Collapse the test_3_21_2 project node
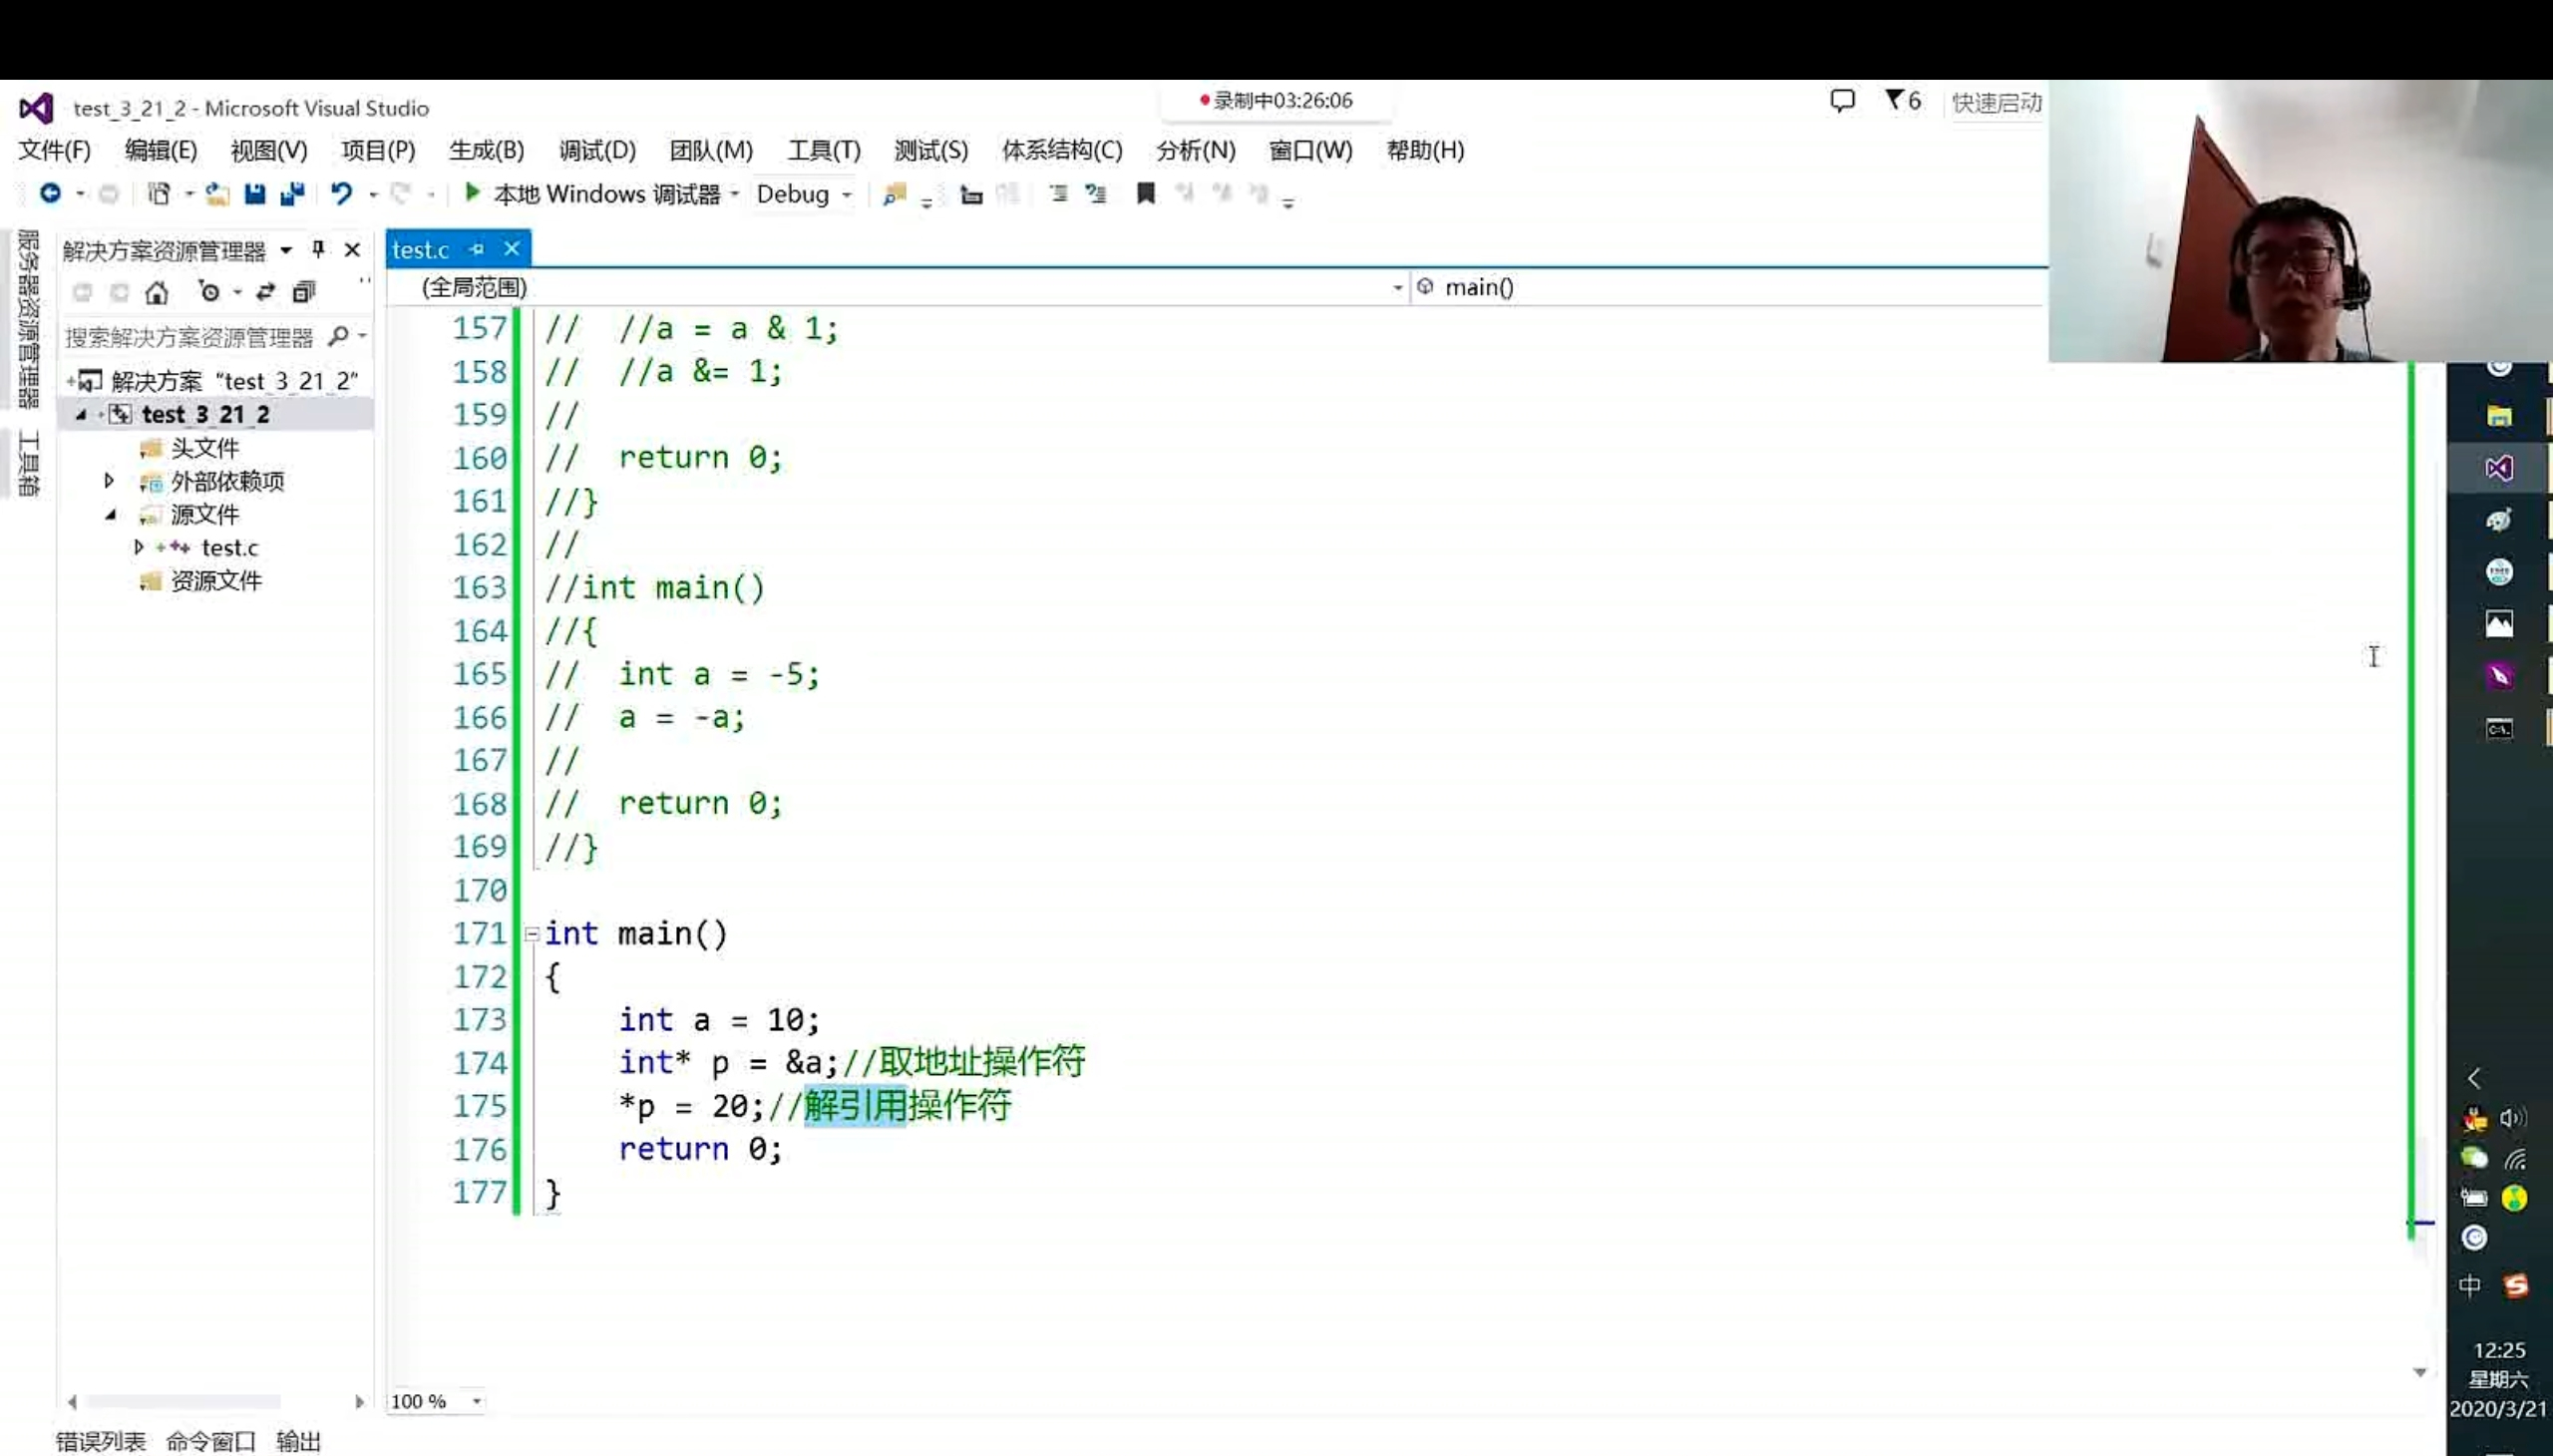This screenshot has height=1456, width=2553. [81, 414]
